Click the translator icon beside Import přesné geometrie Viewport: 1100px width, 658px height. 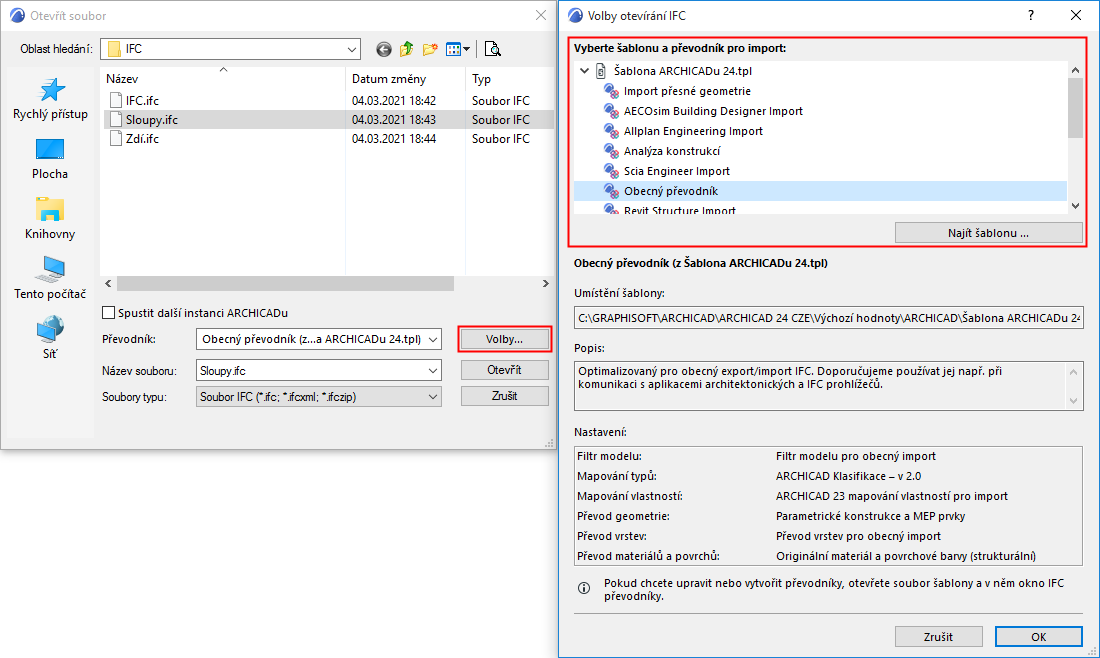pos(611,91)
